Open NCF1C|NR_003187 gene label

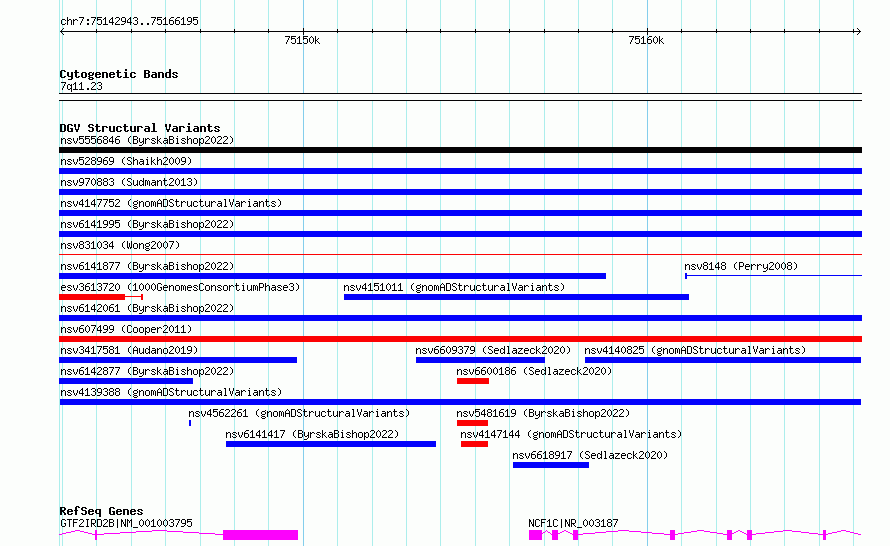pyautogui.click(x=573, y=523)
